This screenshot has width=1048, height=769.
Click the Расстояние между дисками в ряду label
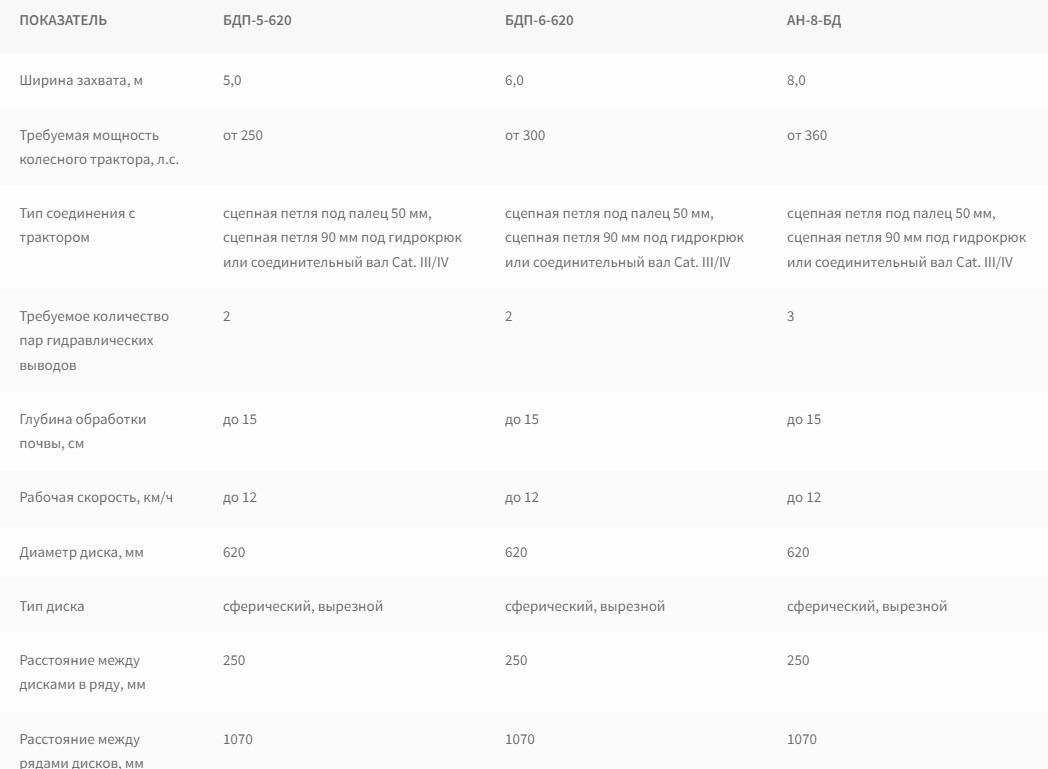click(x=81, y=672)
